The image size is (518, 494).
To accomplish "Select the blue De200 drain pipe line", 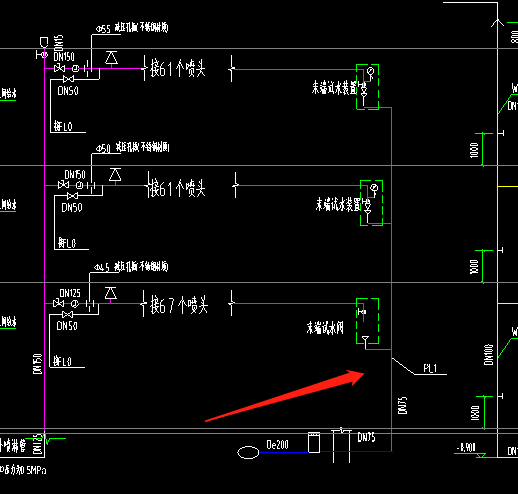I will click(326, 452).
